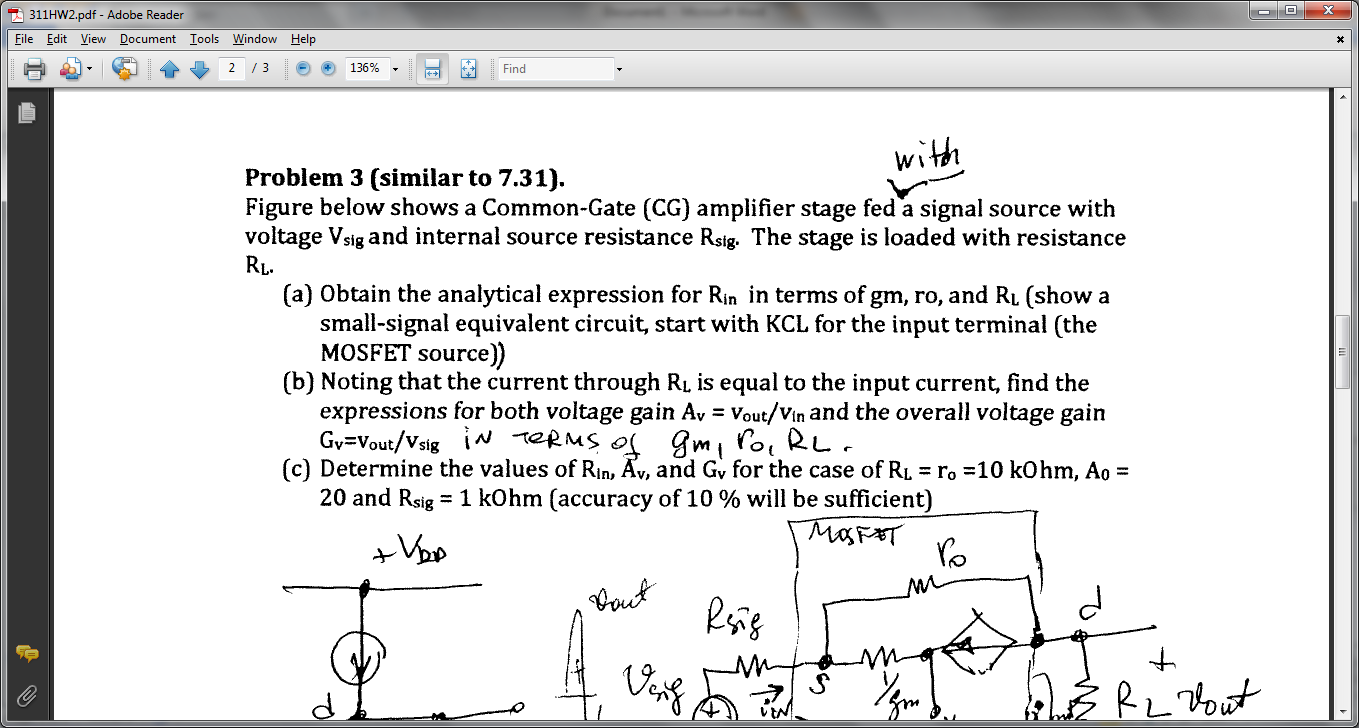The height and width of the screenshot is (728, 1359).
Task: Open the Comments panel in the sidebar
Action: tap(27, 654)
